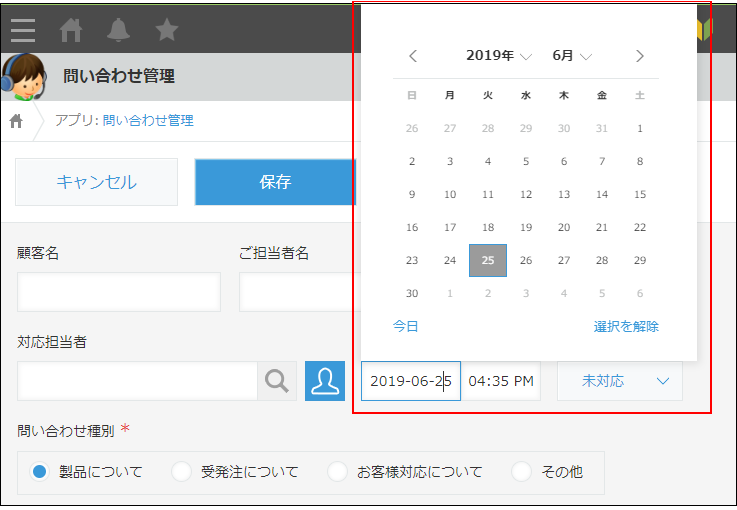The image size is (737, 510).
Task: Go to previous month in calendar
Action: (x=413, y=56)
